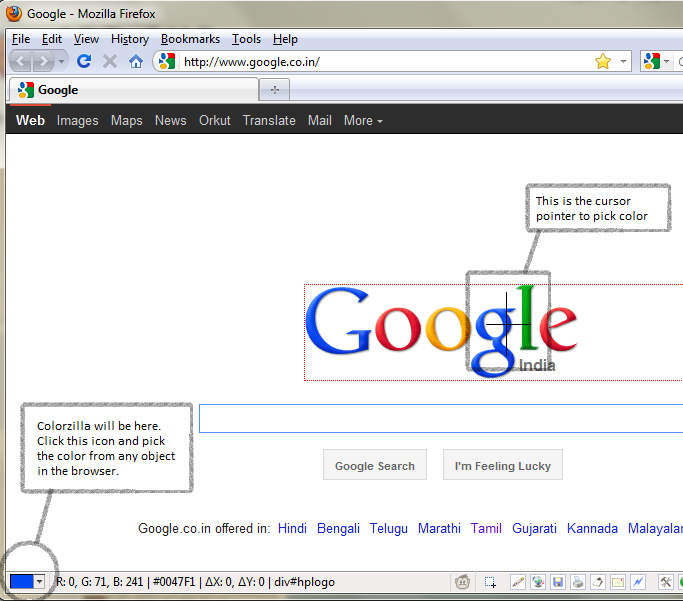Open the ColorZilla dropdown arrow in status bar
The width and height of the screenshot is (683, 601).
tap(40, 581)
